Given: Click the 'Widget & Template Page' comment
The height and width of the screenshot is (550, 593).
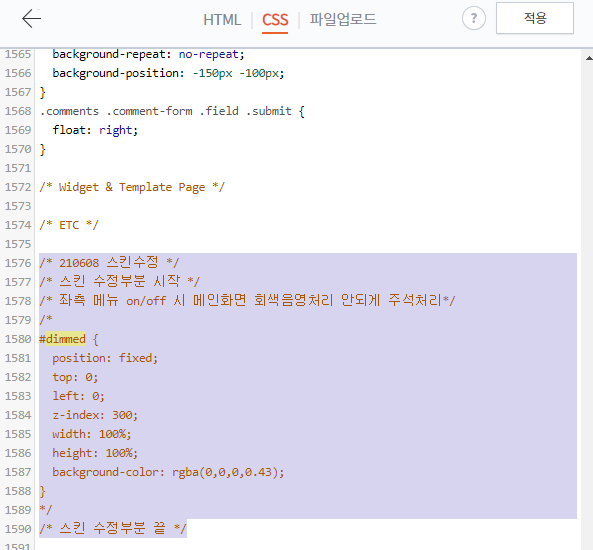Looking at the screenshot, I should pyautogui.click(x=132, y=187).
